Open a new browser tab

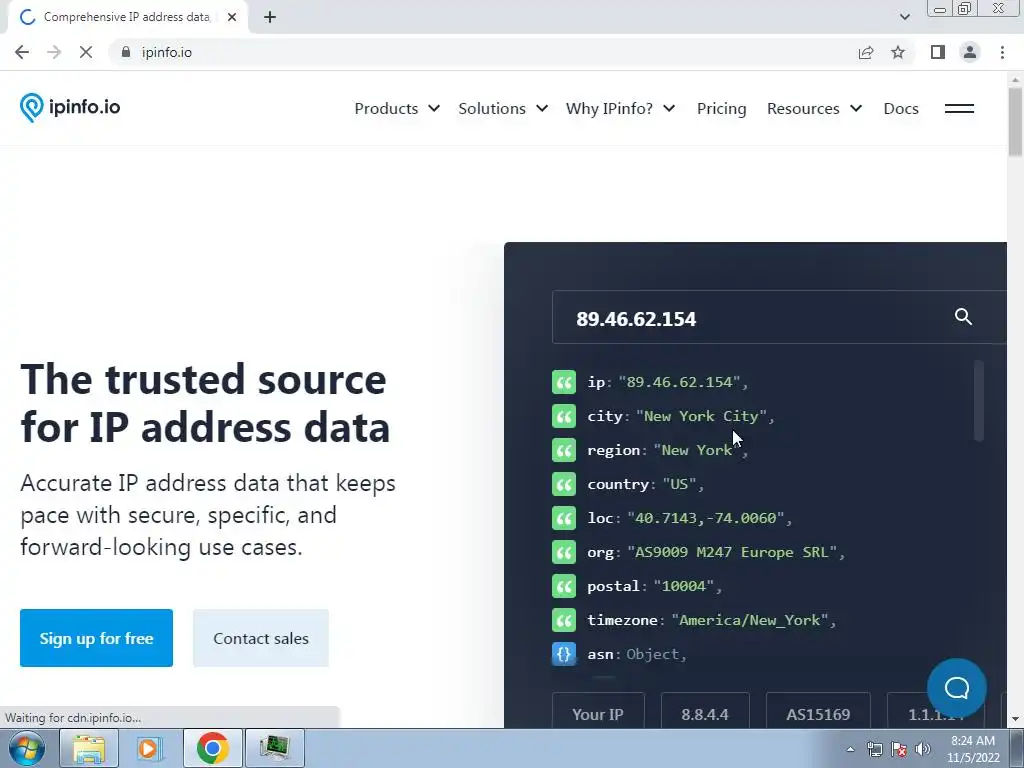tap(270, 18)
